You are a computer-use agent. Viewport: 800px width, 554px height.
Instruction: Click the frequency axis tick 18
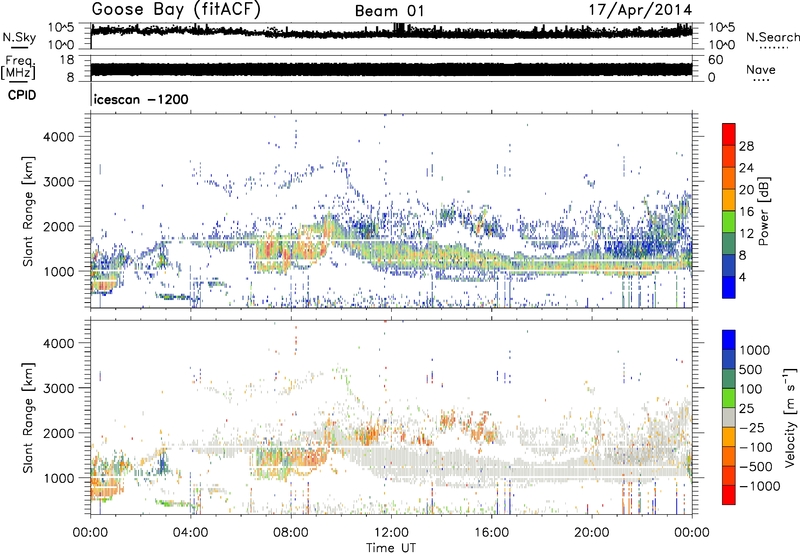click(x=66, y=60)
